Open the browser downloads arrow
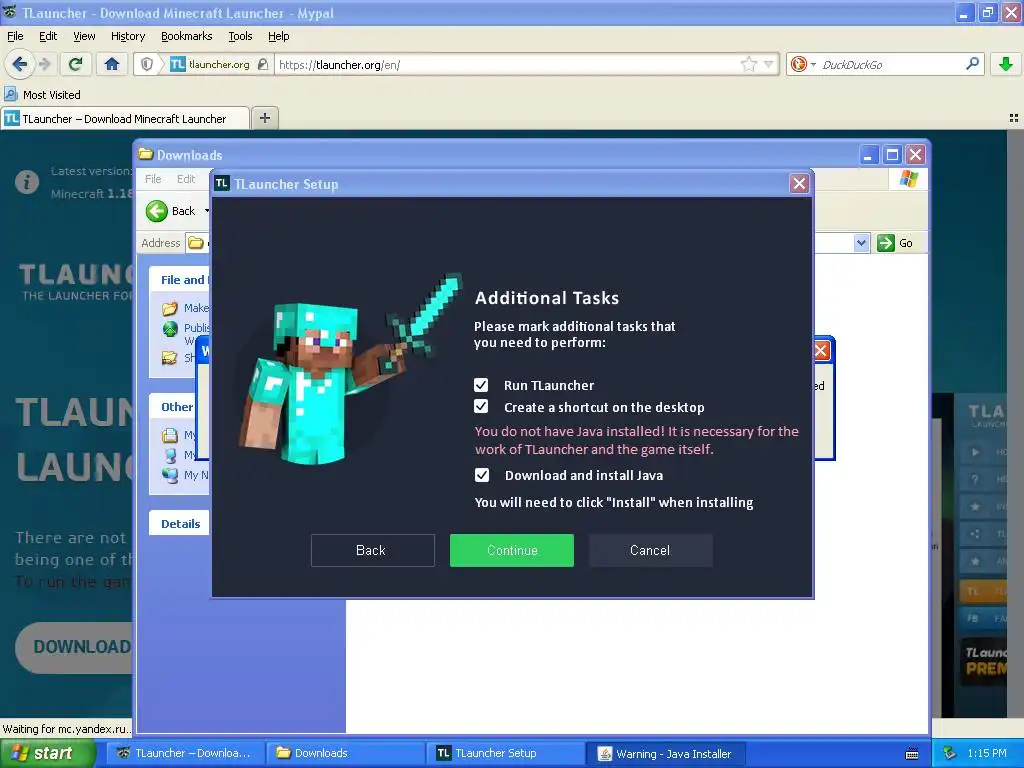Screen dimensions: 1024x768 click(1006, 64)
